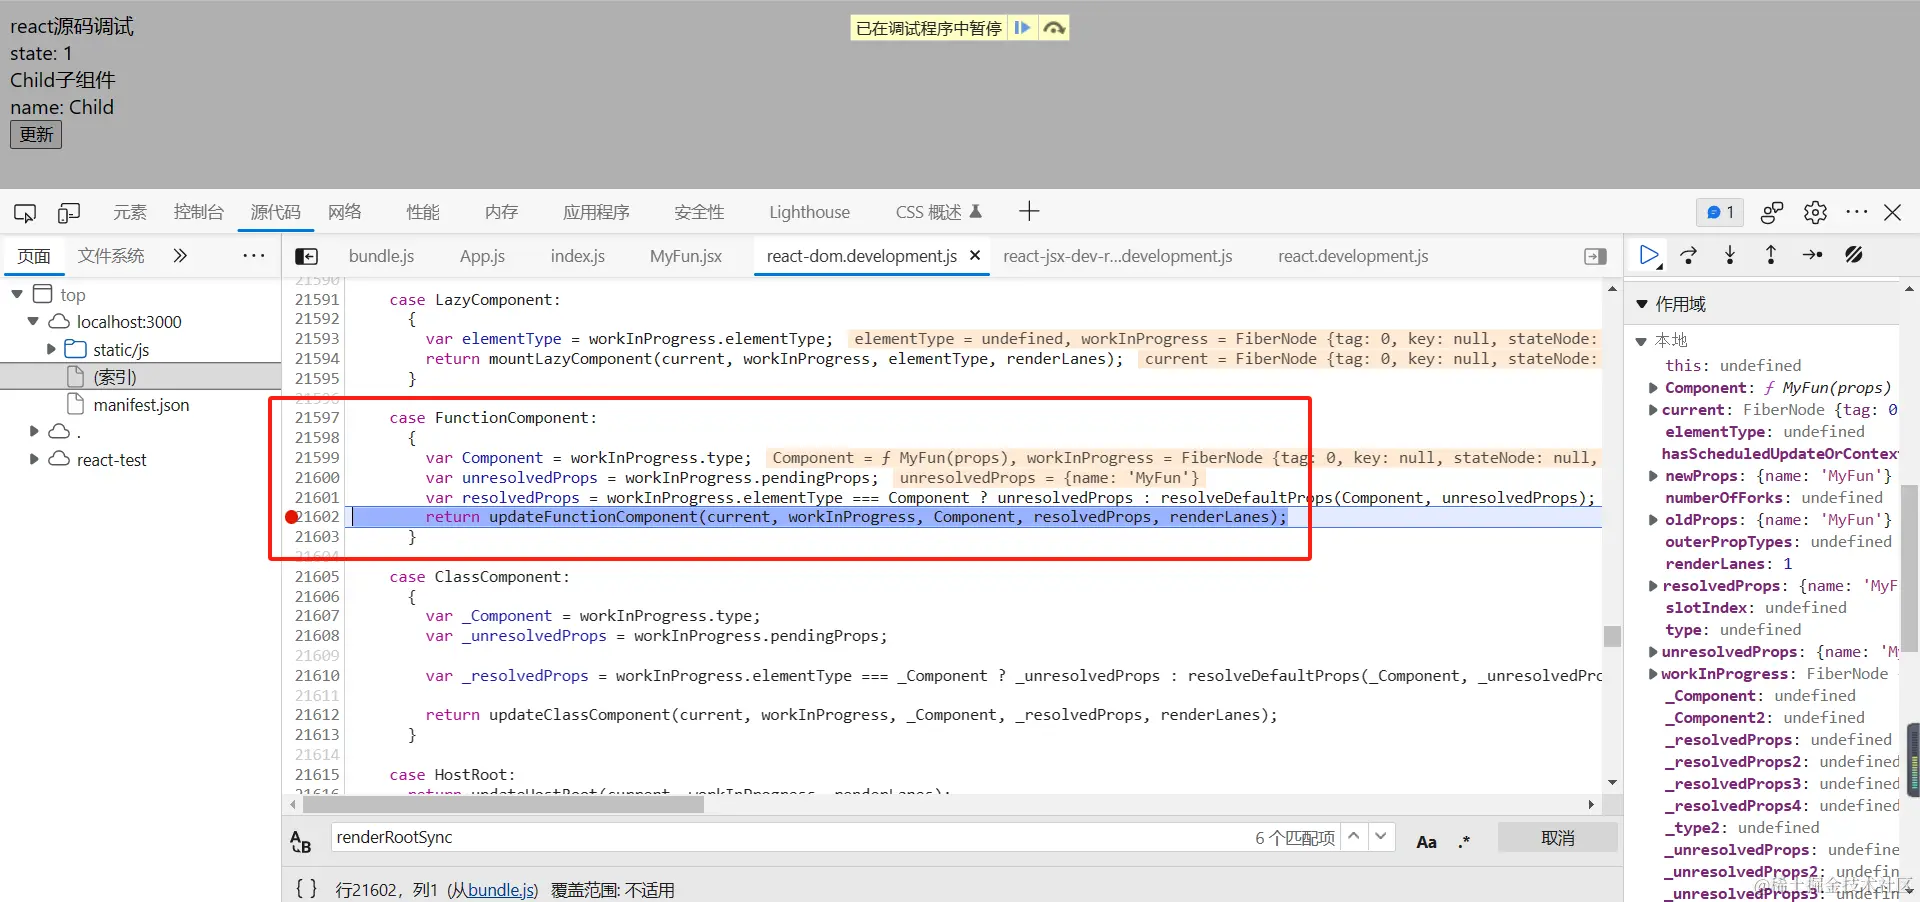Collapse the top frame tree node
Image resolution: width=1920 pixels, height=902 pixels.
coord(17,294)
